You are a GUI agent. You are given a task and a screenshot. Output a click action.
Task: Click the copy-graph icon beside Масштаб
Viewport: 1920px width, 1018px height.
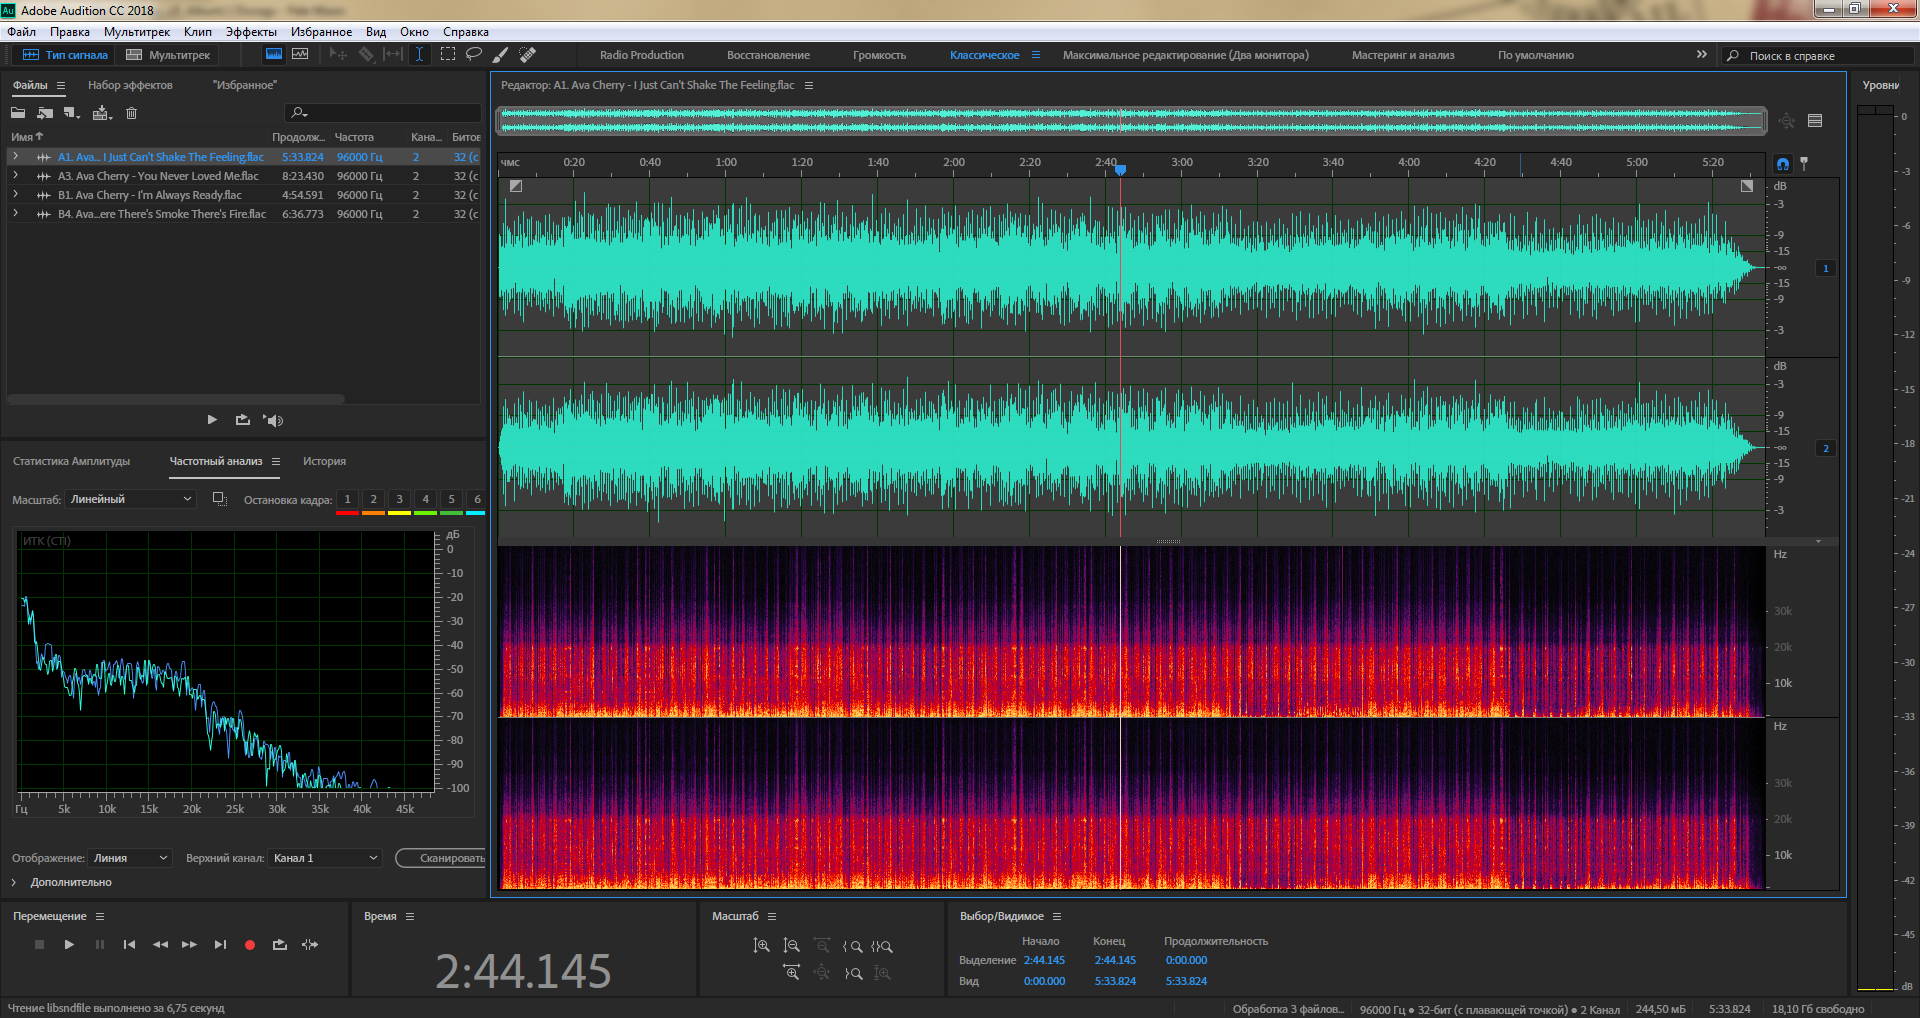219,499
